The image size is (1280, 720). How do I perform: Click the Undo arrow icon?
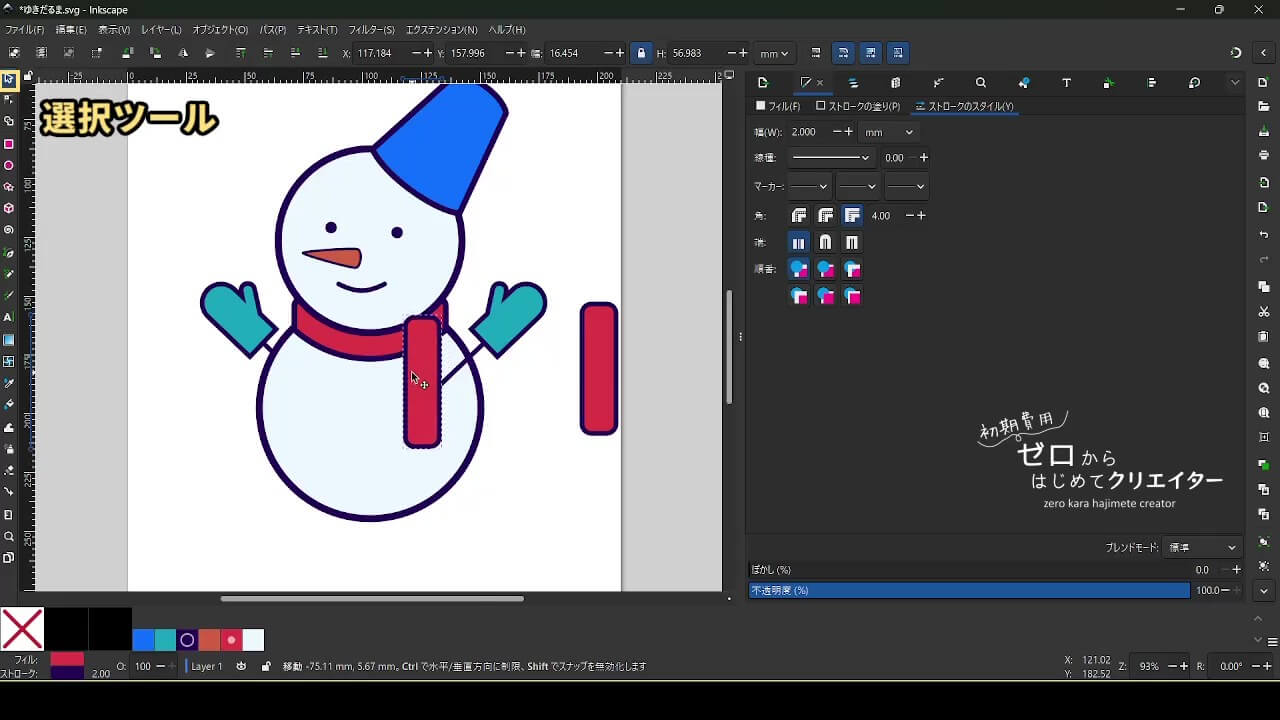[x=1264, y=235]
